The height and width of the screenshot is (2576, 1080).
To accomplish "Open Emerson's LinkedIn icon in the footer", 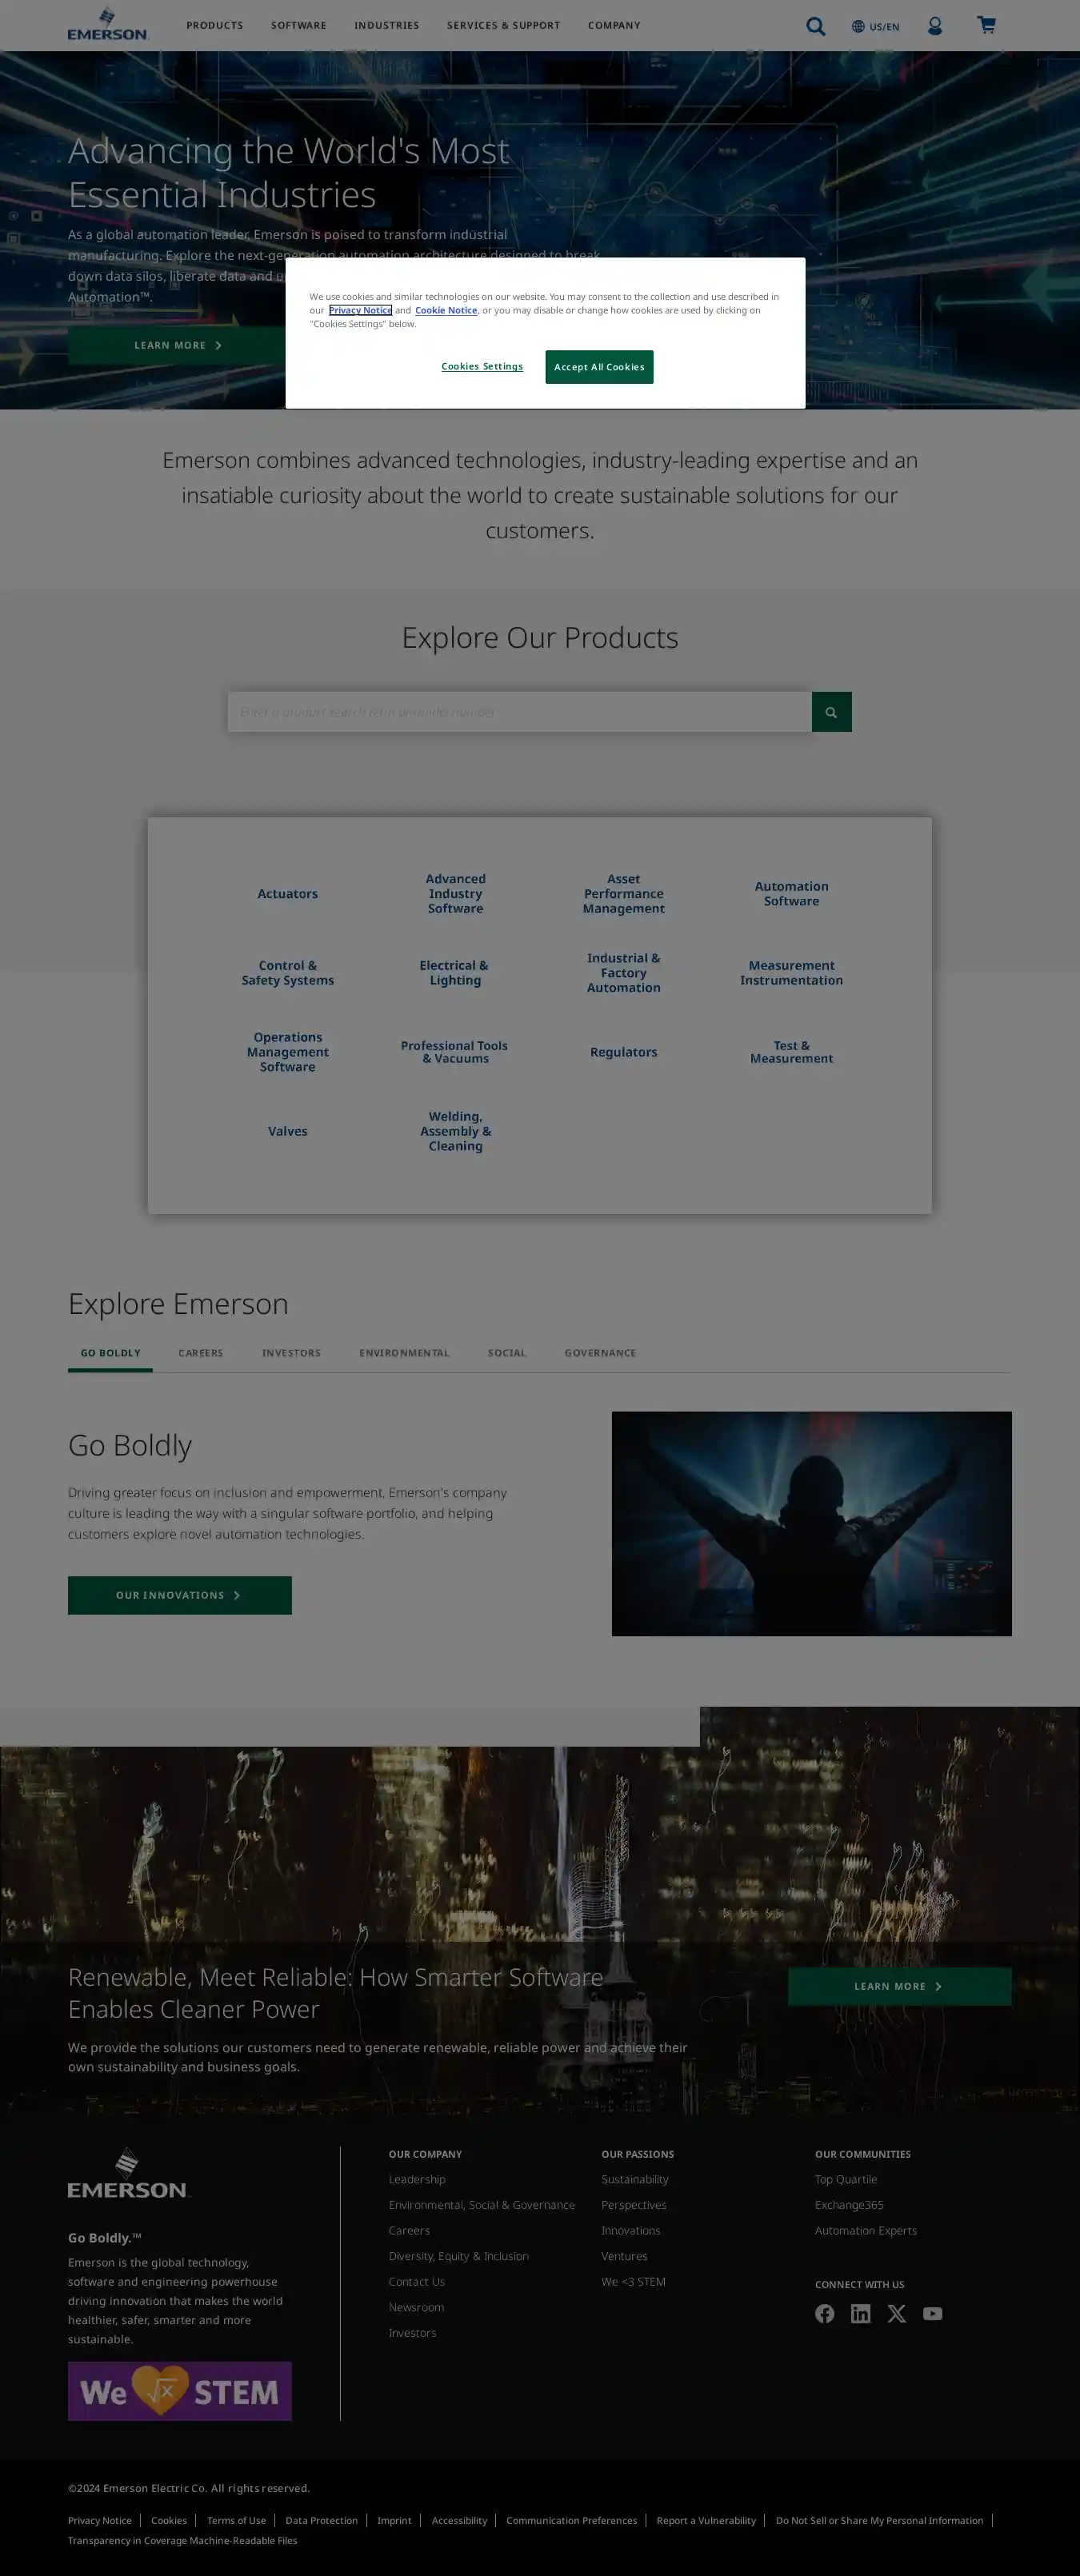I will (x=860, y=2313).
